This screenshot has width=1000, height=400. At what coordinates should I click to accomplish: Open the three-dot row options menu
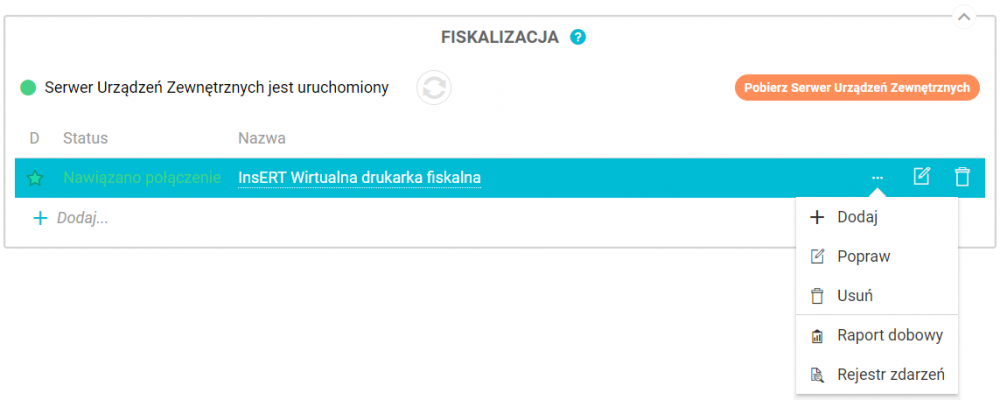(x=877, y=177)
